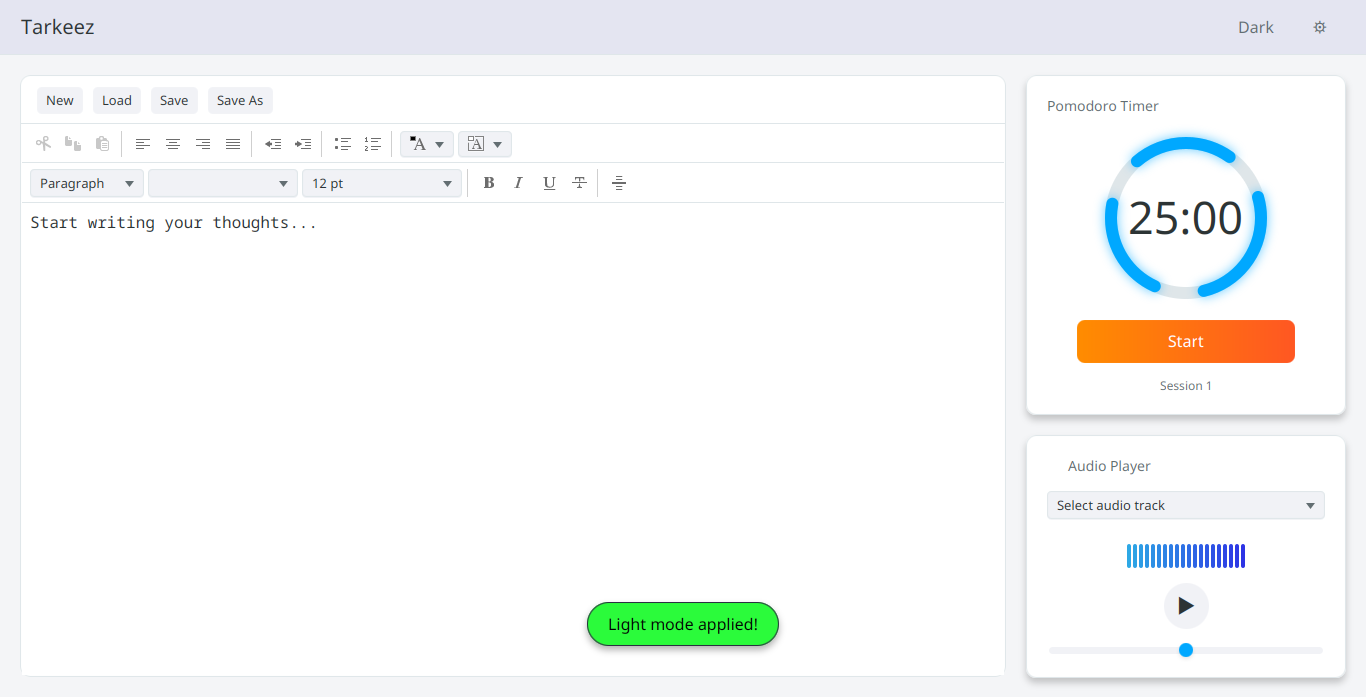The height and width of the screenshot is (697, 1366).
Task: Toggle underline formatting
Action: coord(549,183)
